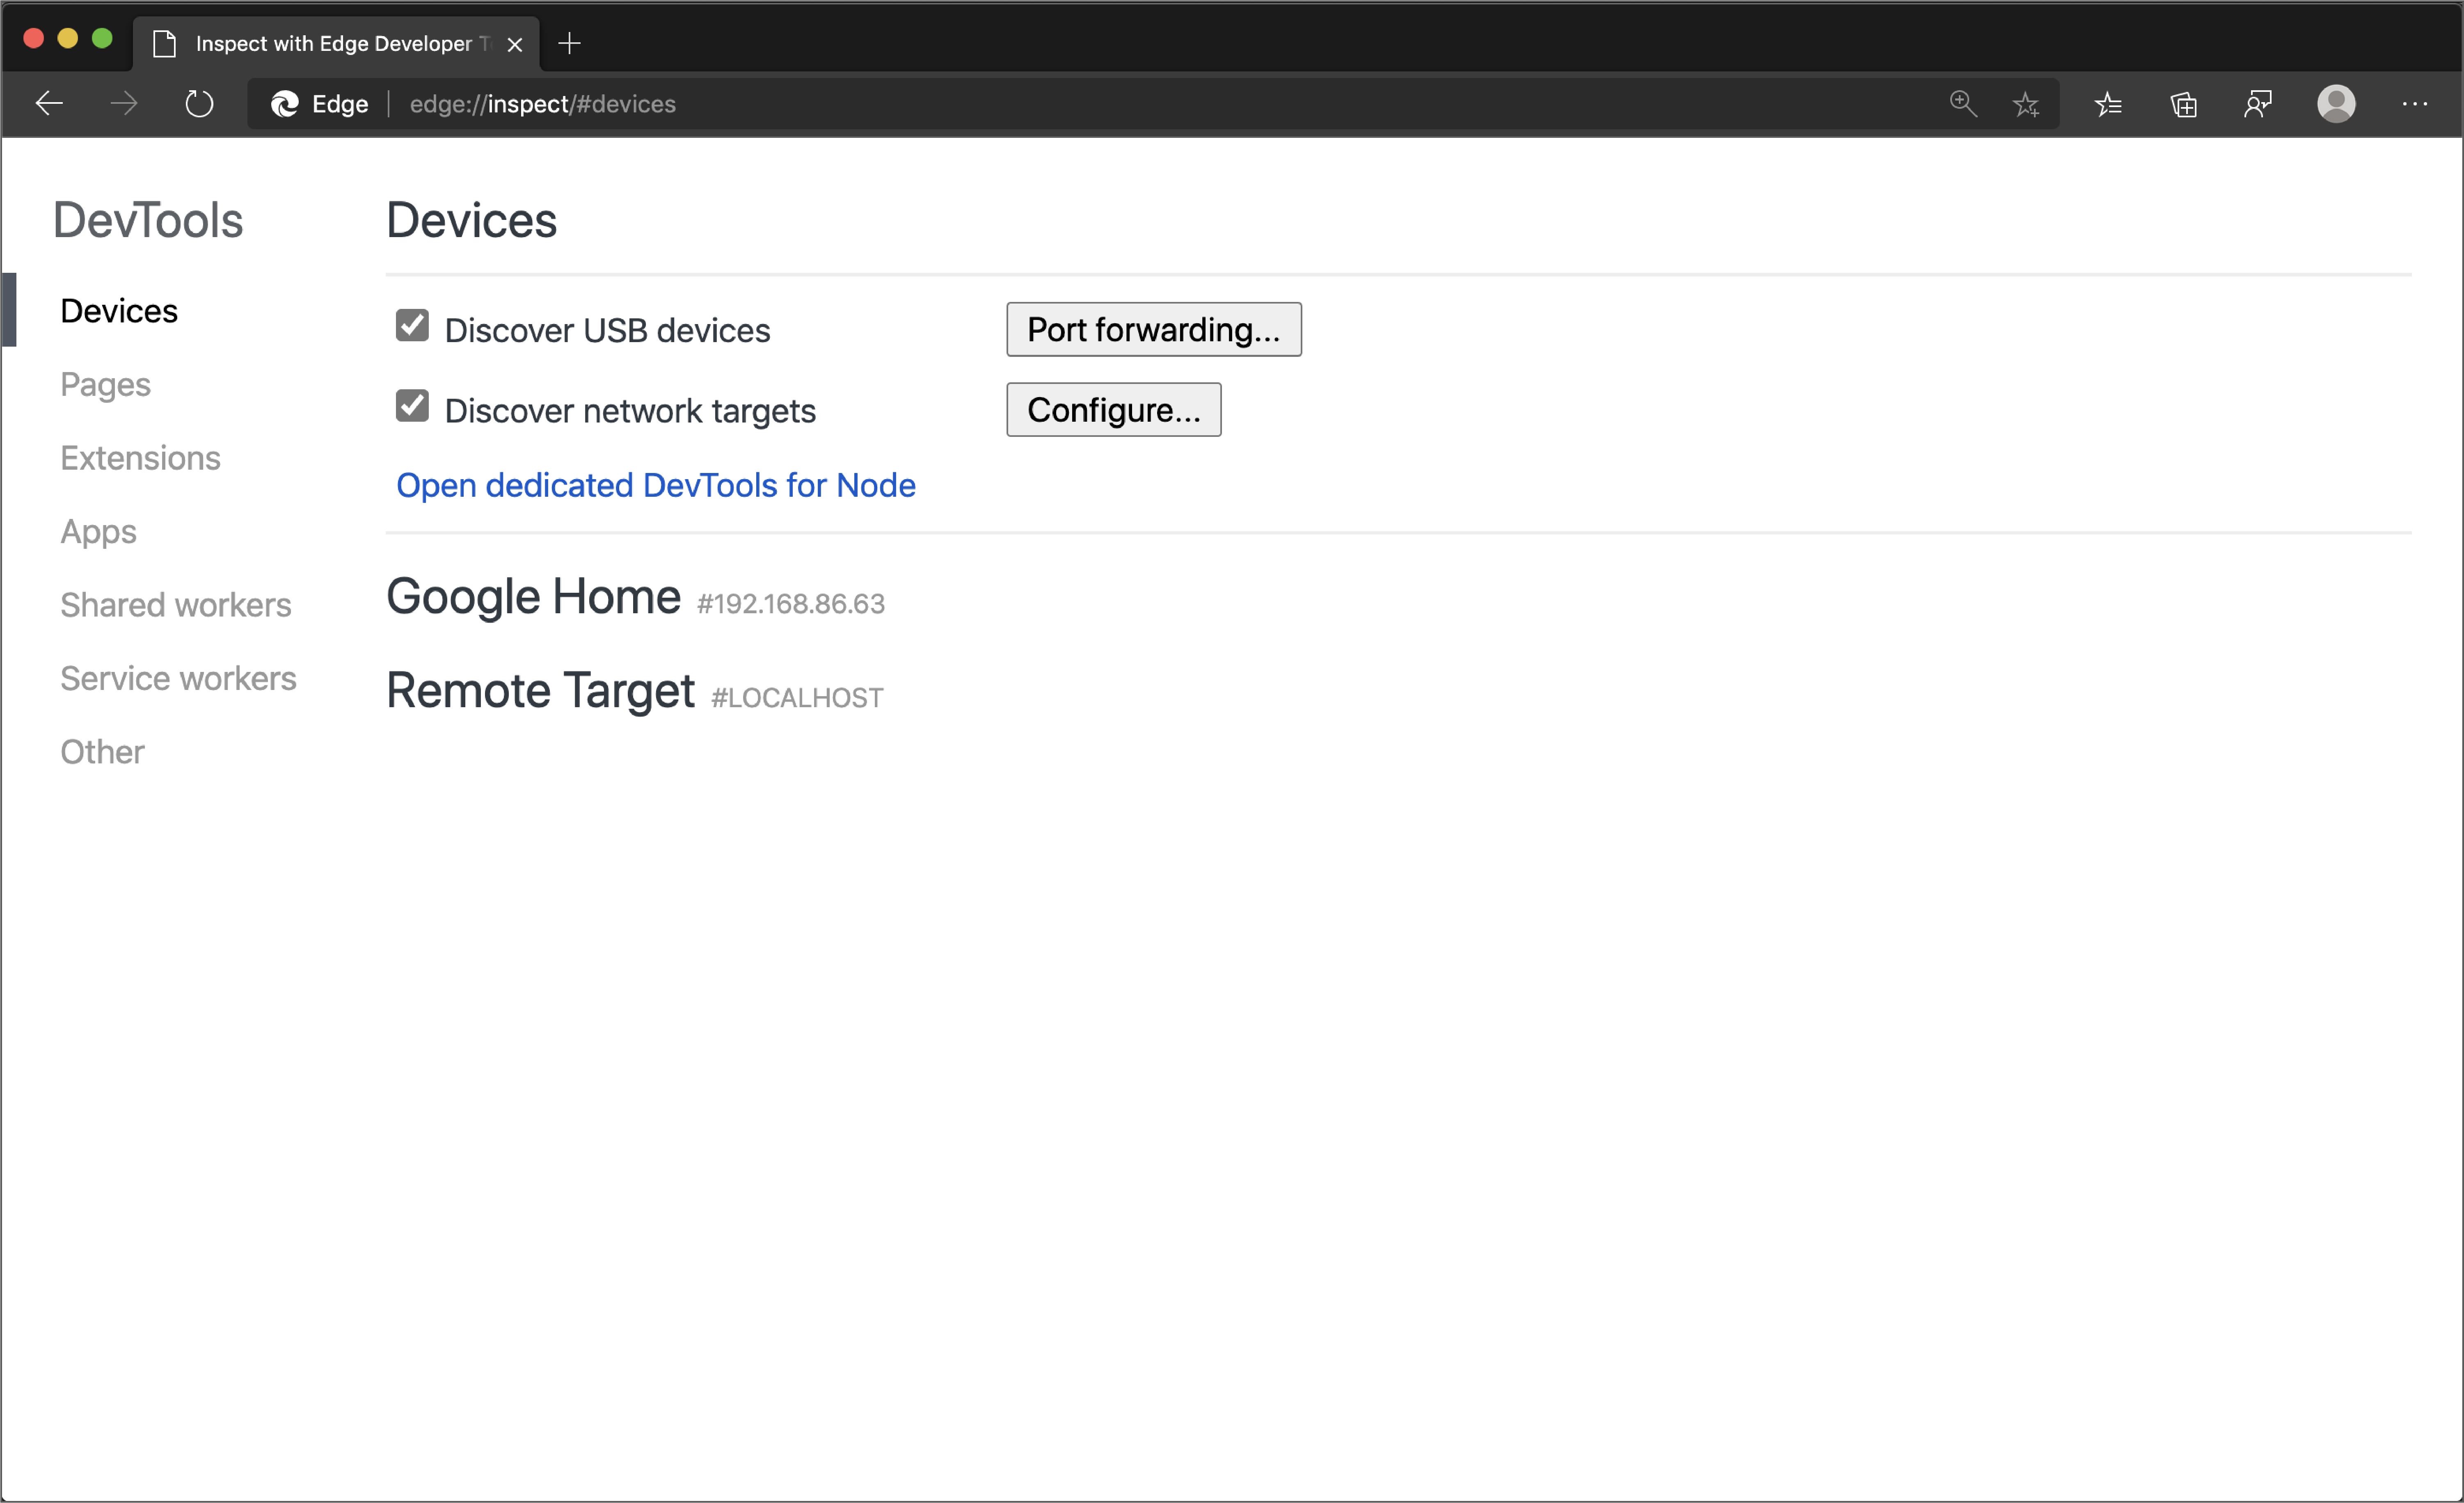
Task: Select the Pages sidebar item
Action: click(x=104, y=384)
